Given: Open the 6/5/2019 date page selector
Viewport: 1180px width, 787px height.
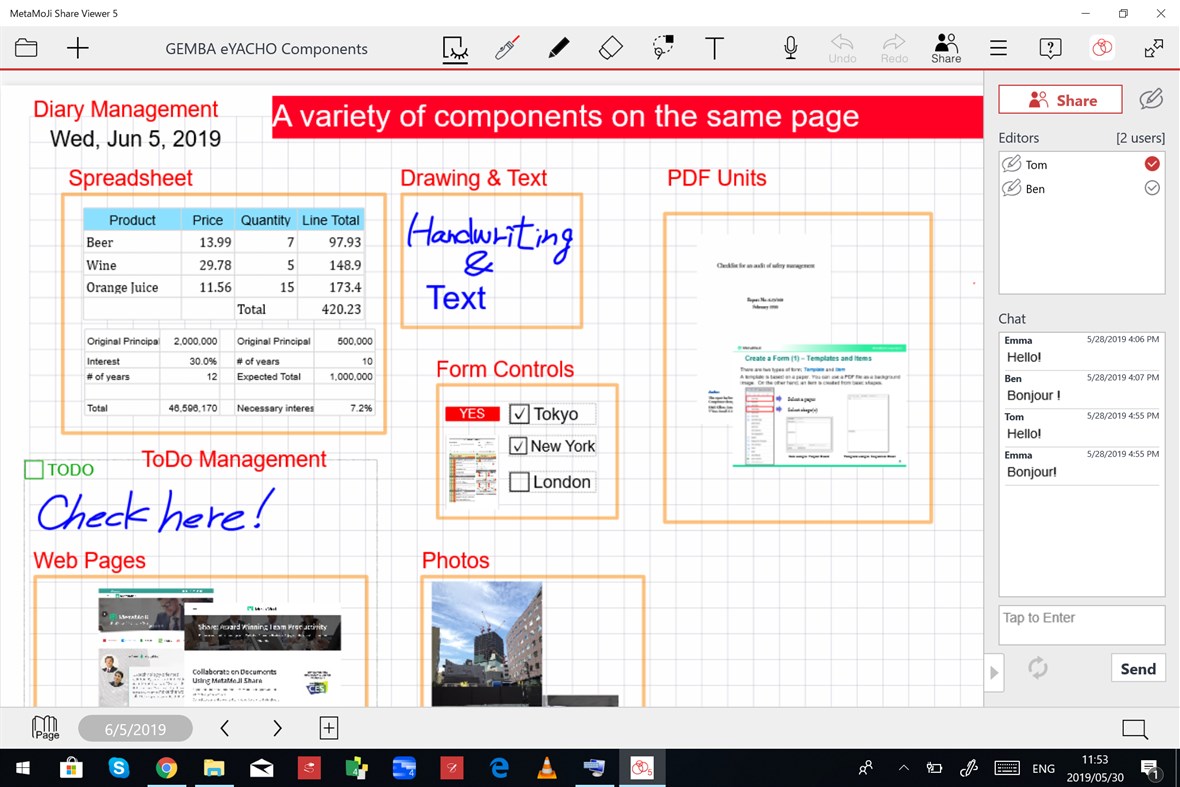Looking at the screenshot, I should point(135,728).
